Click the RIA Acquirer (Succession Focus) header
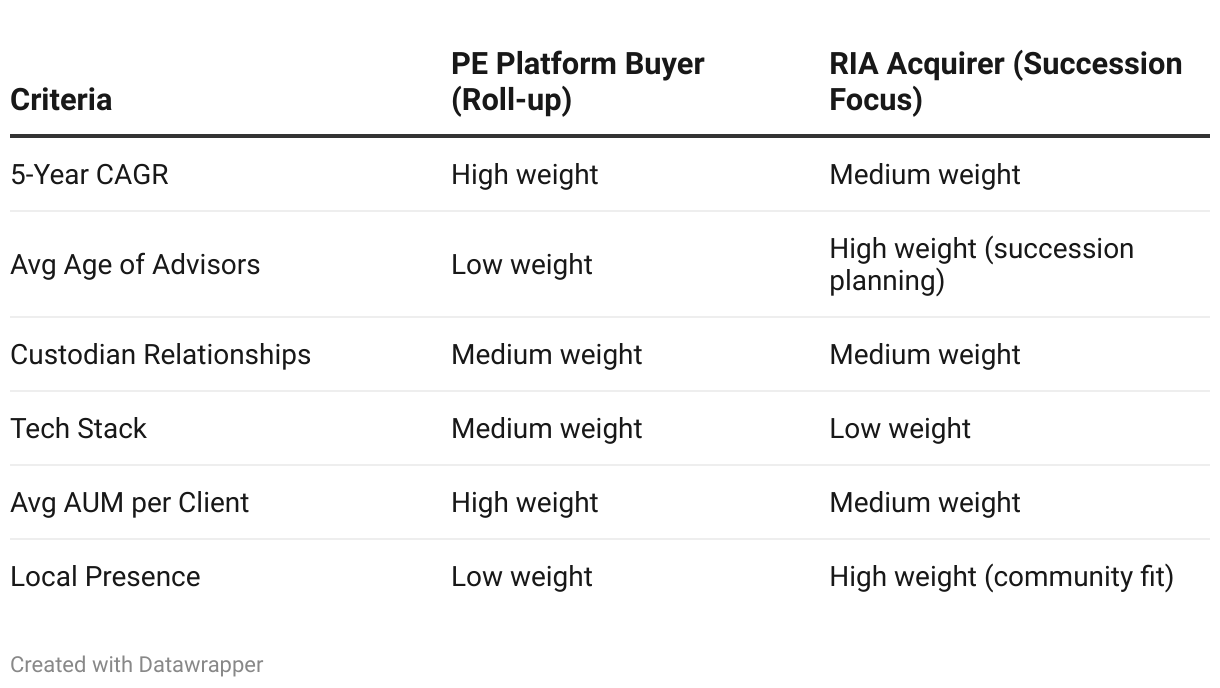The height and width of the screenshot is (688, 1220). click(1006, 82)
